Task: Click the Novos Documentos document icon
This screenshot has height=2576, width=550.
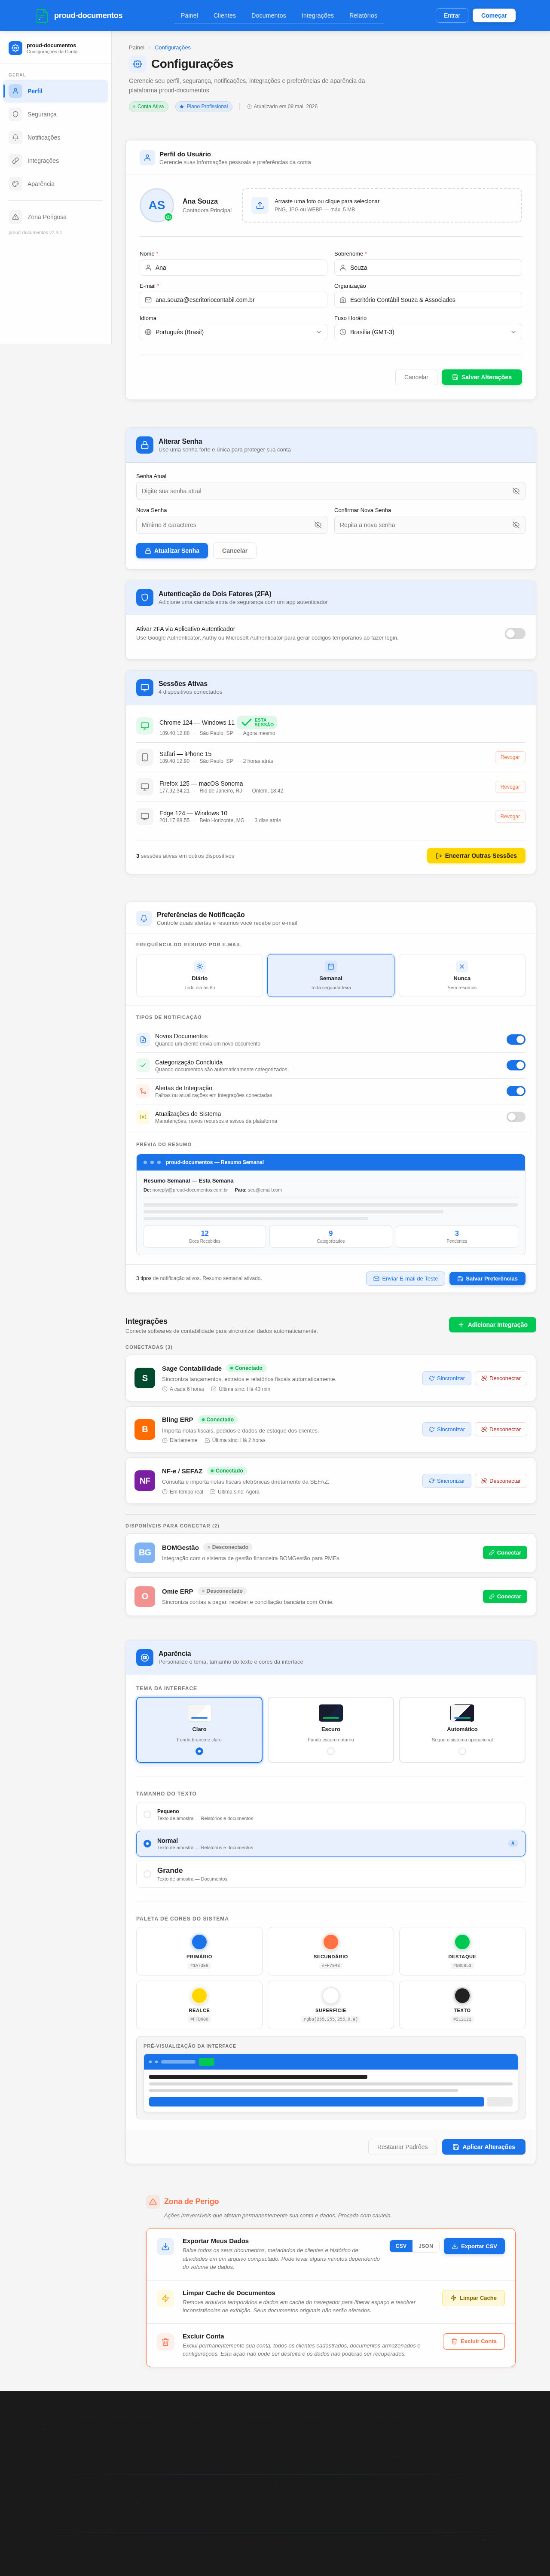Action: (x=143, y=1039)
